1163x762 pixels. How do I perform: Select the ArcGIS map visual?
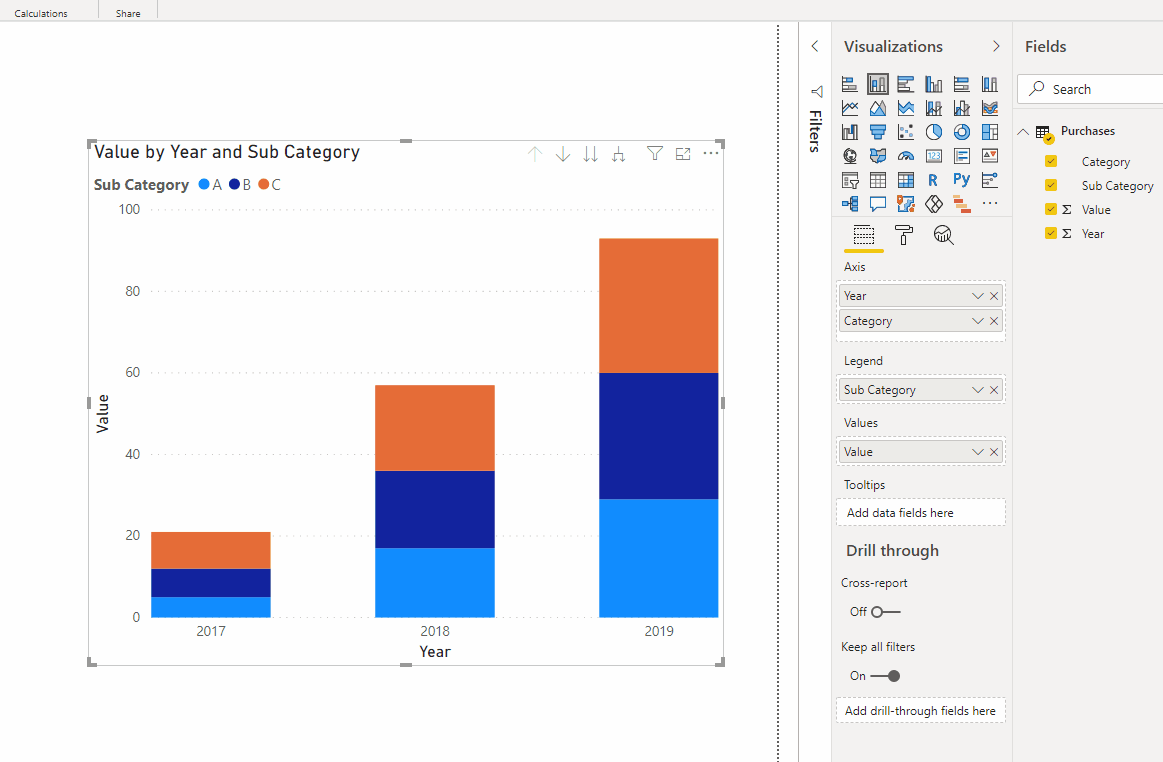[906, 203]
